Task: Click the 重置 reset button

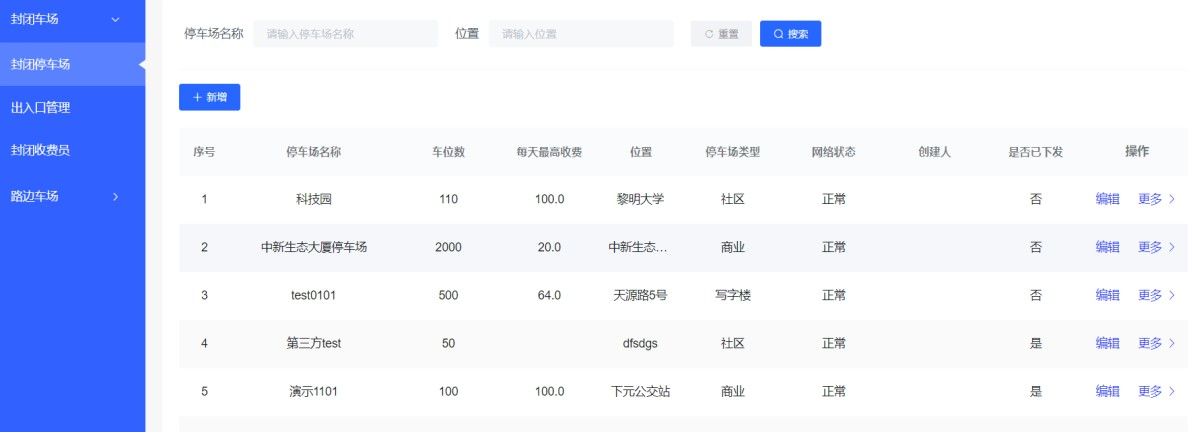Action: [x=721, y=34]
